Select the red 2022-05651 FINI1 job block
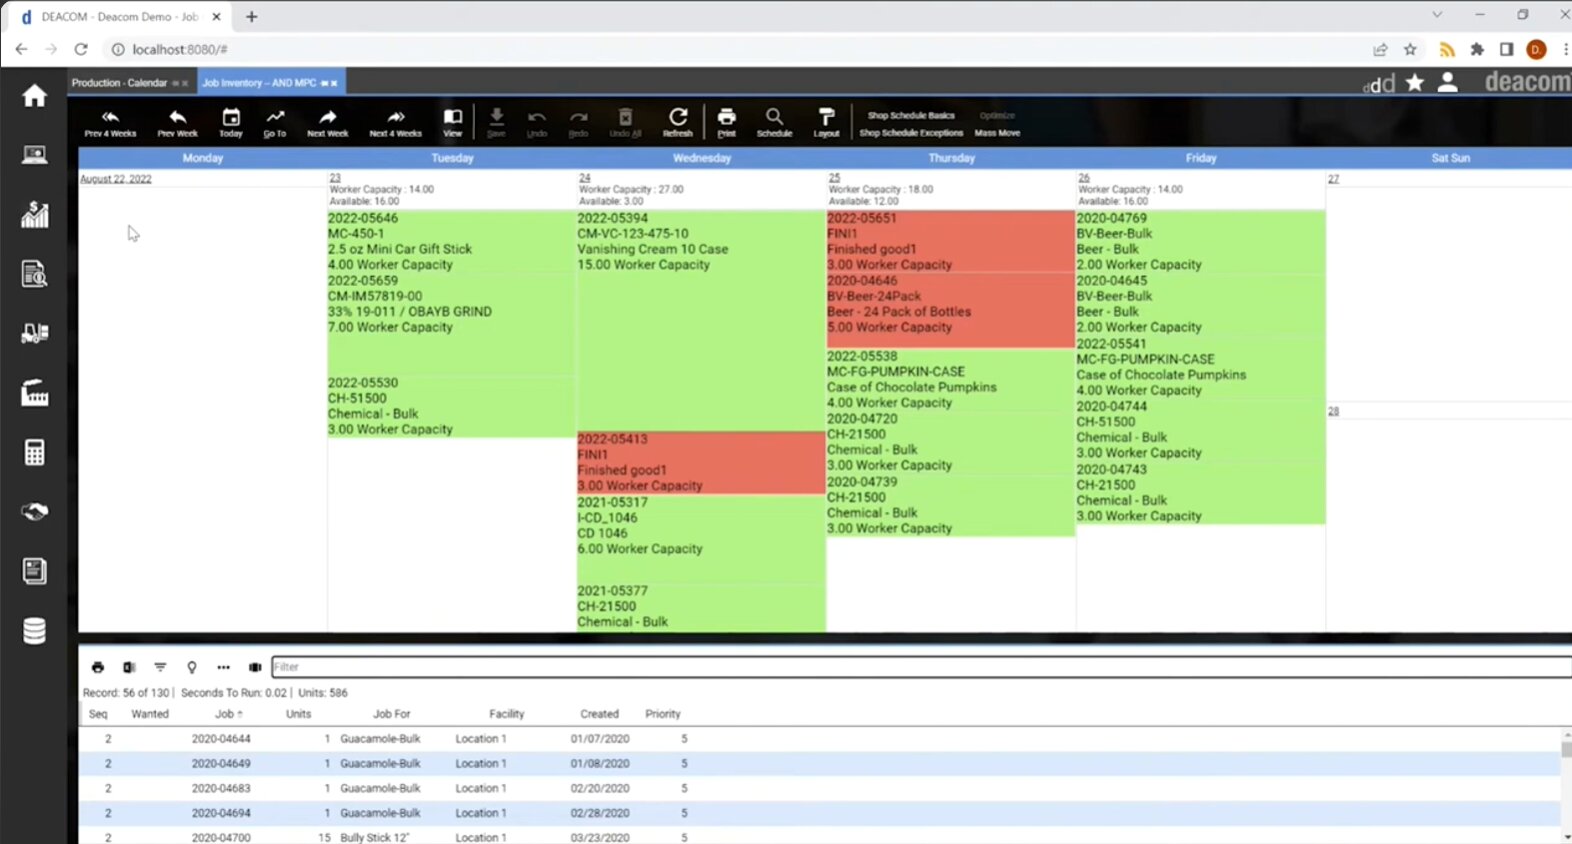Image resolution: width=1572 pixels, height=844 pixels. pos(950,241)
